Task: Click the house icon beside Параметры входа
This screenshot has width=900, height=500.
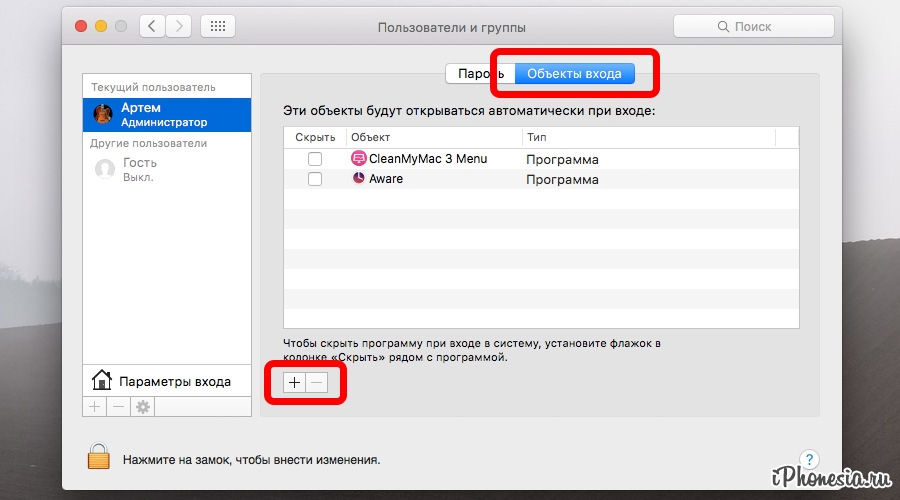Action: [102, 380]
